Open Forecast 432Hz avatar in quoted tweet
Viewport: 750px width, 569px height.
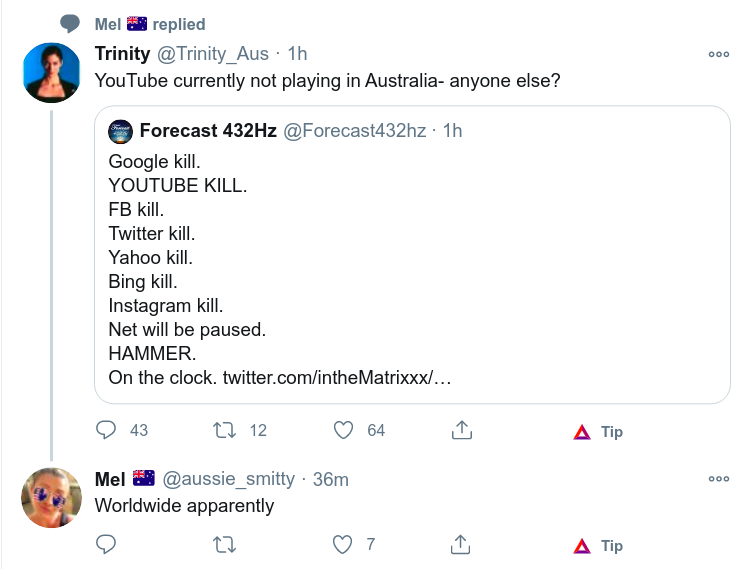coord(120,131)
